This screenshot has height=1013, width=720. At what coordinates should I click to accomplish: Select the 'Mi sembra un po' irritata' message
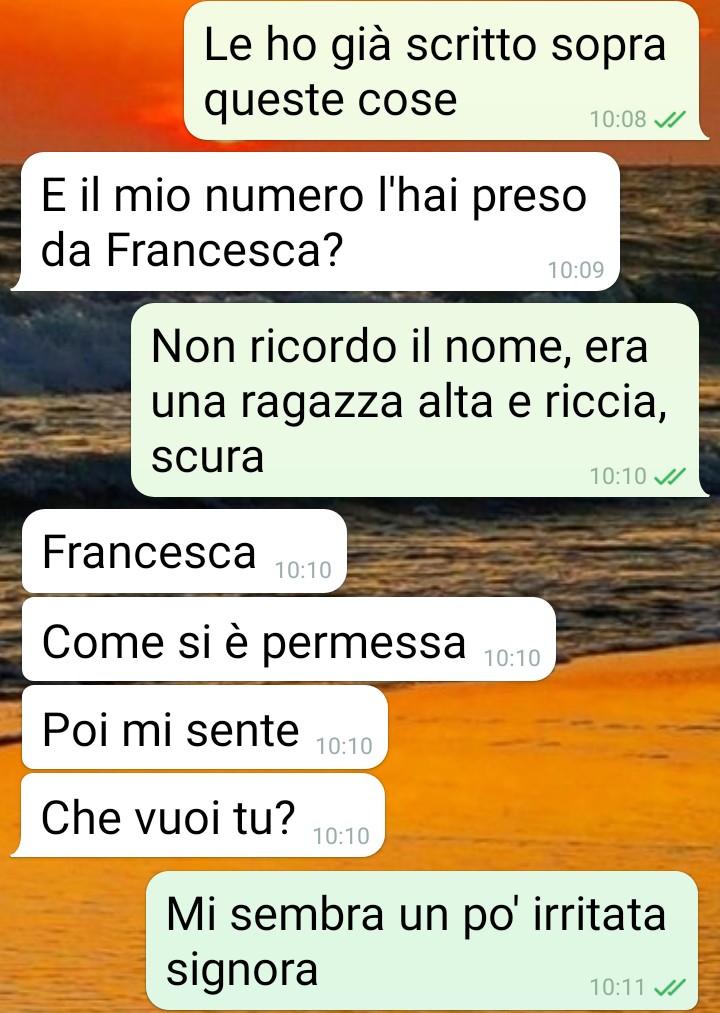tap(423, 941)
